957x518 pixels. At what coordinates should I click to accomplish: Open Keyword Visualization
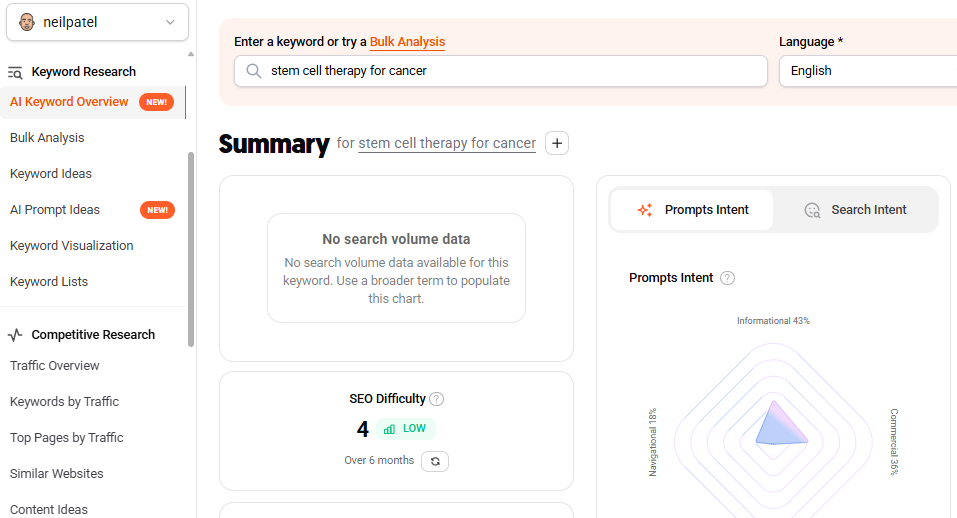71,246
